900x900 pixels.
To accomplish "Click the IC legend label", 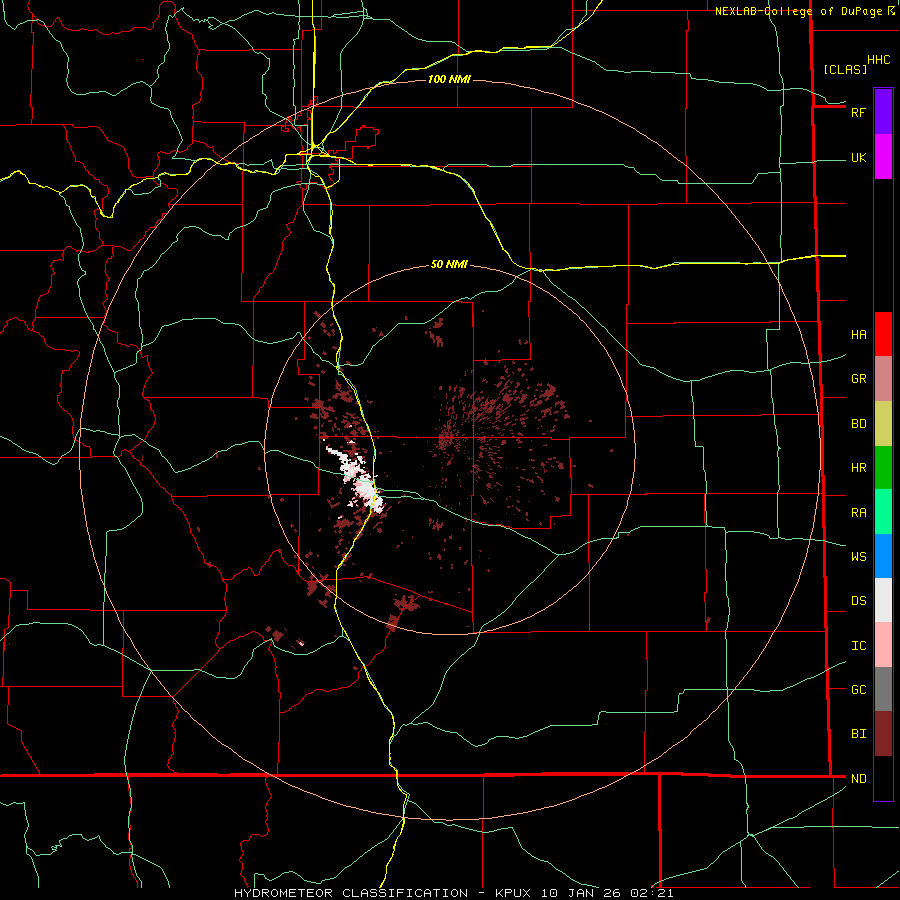I will 858,646.
